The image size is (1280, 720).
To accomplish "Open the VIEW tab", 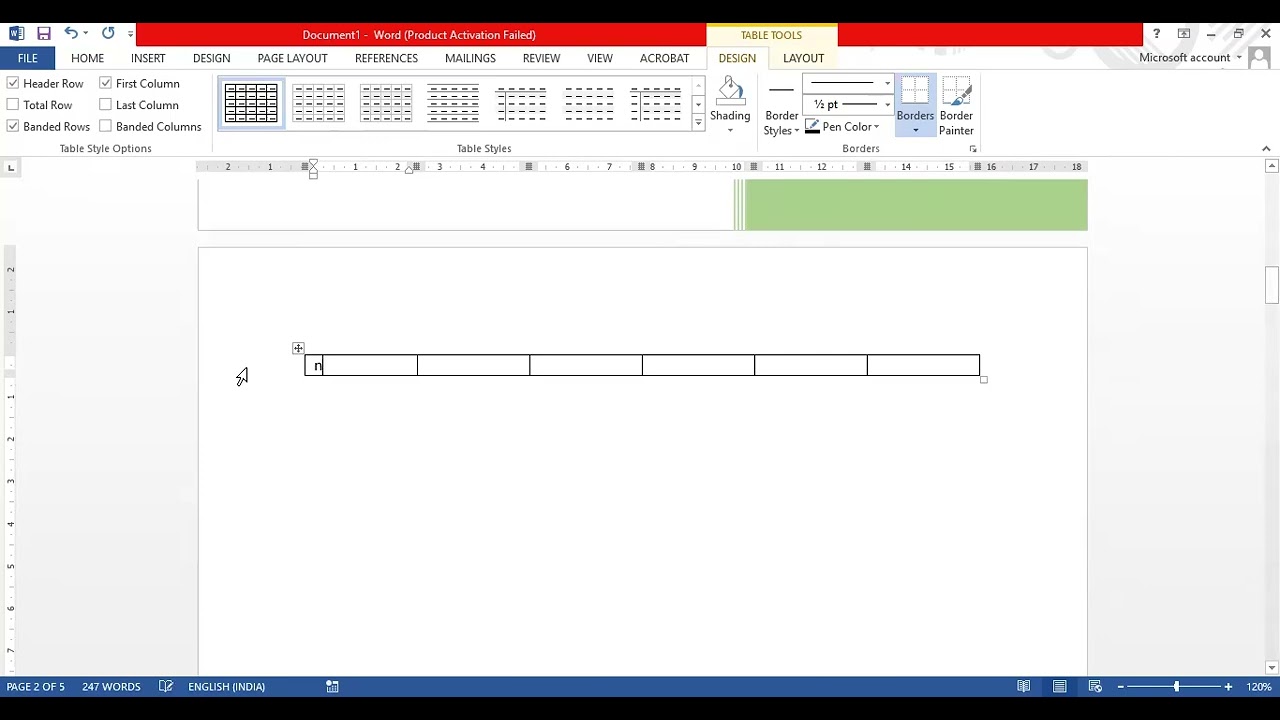I will [600, 58].
